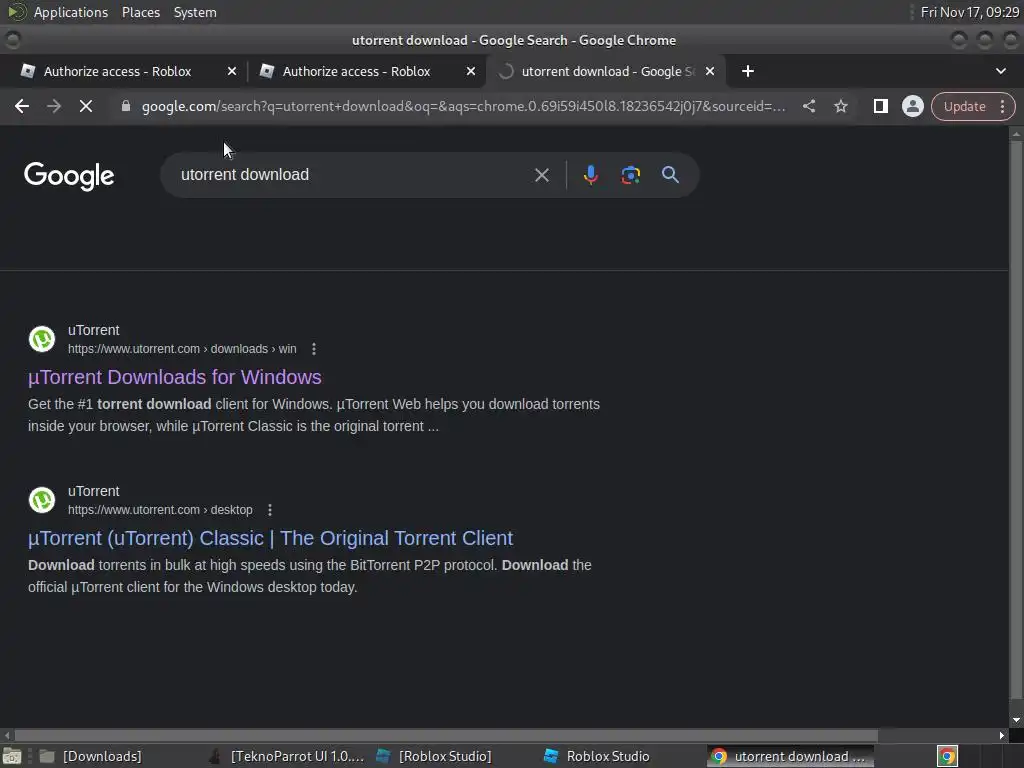
Task: Submit search with magnifying glass icon
Action: tap(670, 175)
